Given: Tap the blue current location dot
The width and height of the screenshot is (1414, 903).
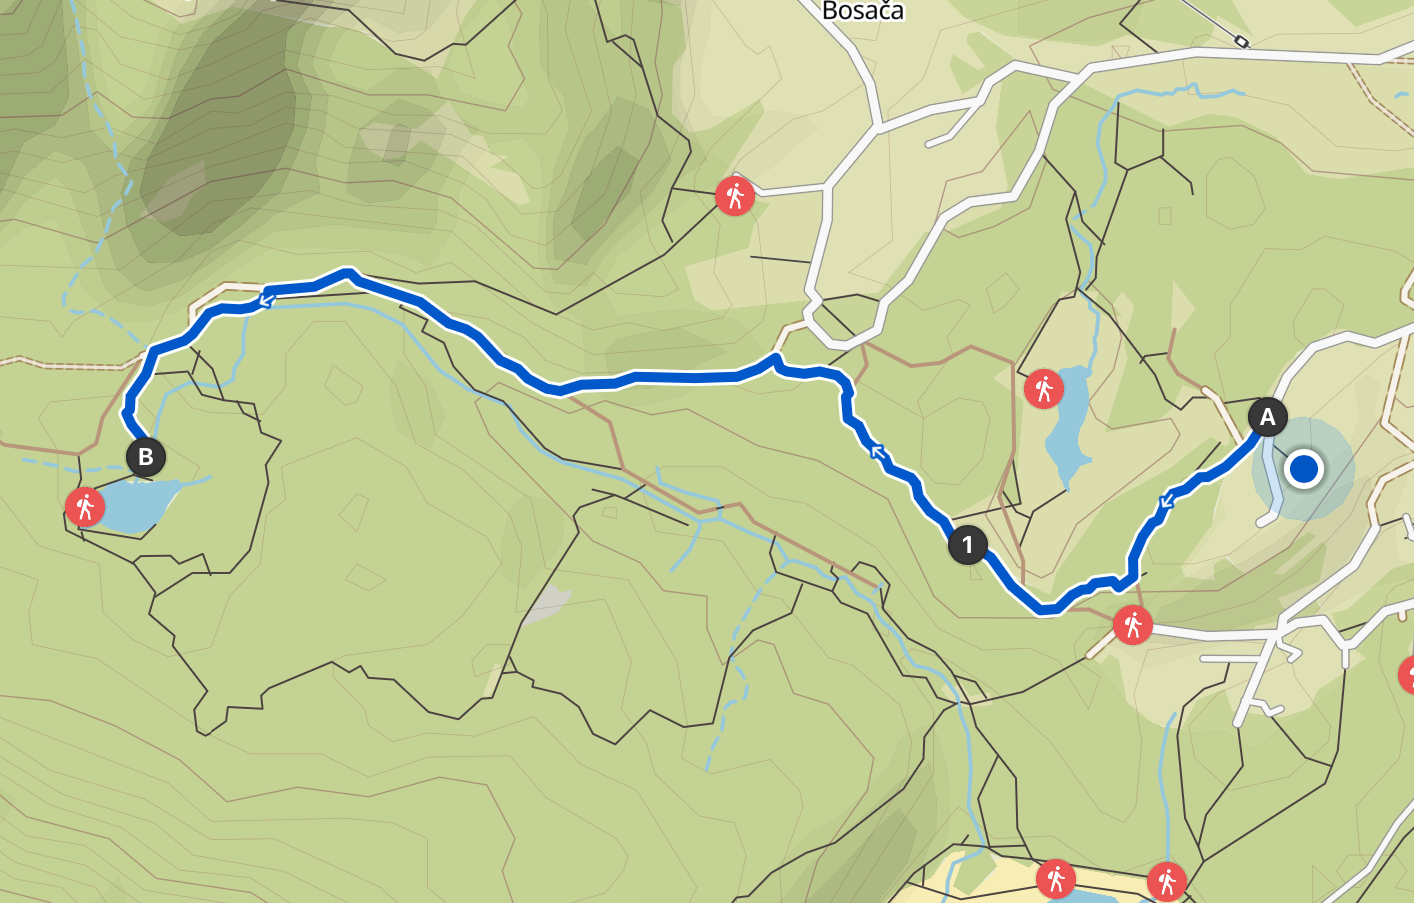Looking at the screenshot, I should coord(1304,468).
